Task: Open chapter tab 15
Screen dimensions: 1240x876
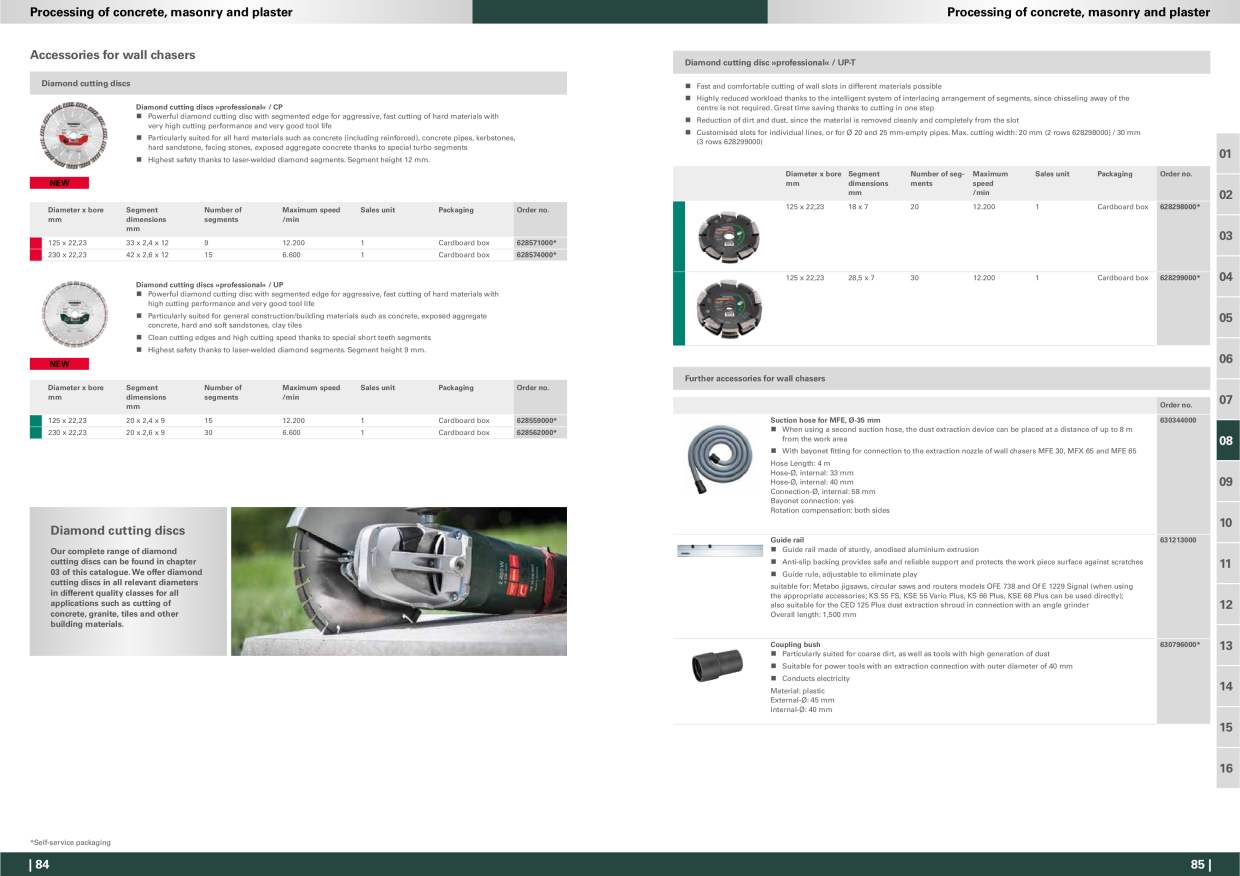Action: (x=1227, y=727)
